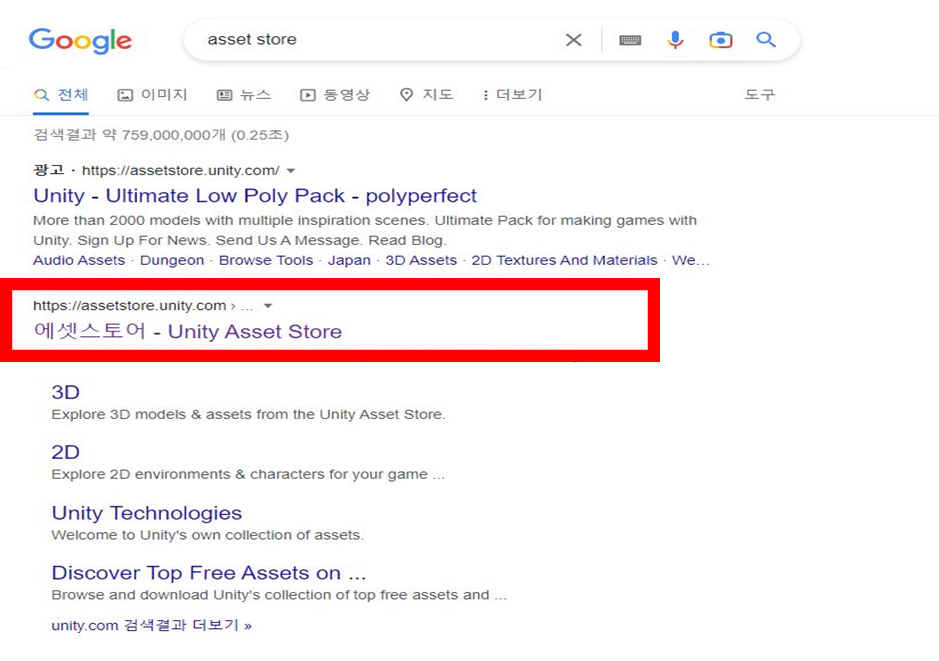The width and height of the screenshot is (939, 661).
Task: Expand the assetstore.unity.com result dropdown arrow
Action: [268, 306]
